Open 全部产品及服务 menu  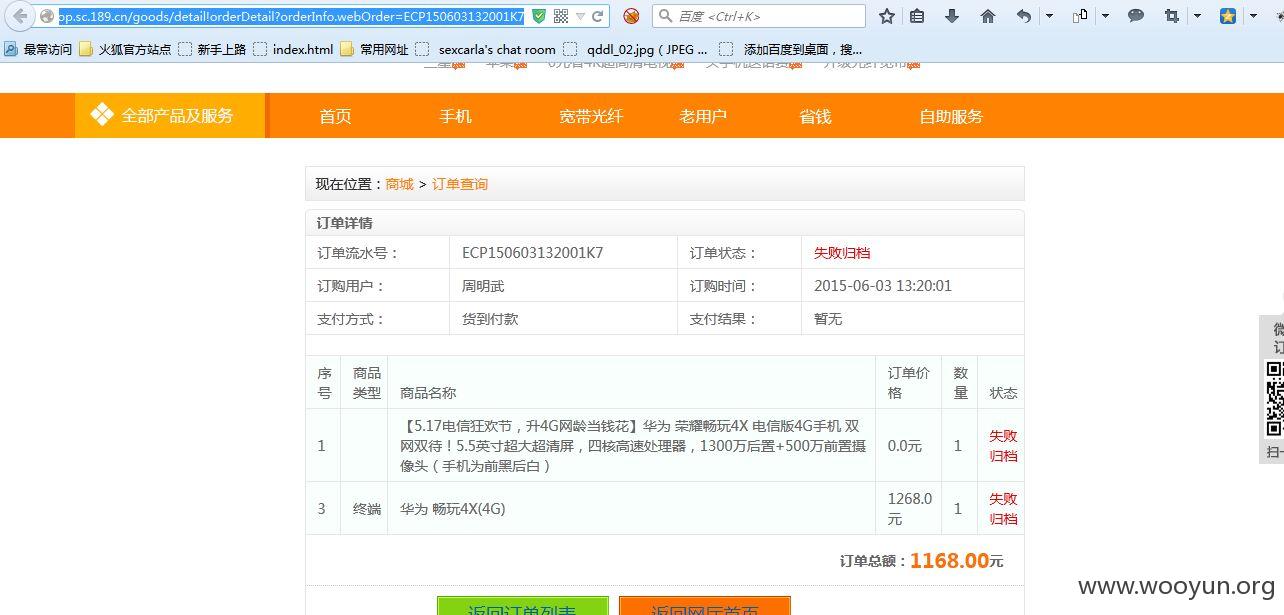170,116
